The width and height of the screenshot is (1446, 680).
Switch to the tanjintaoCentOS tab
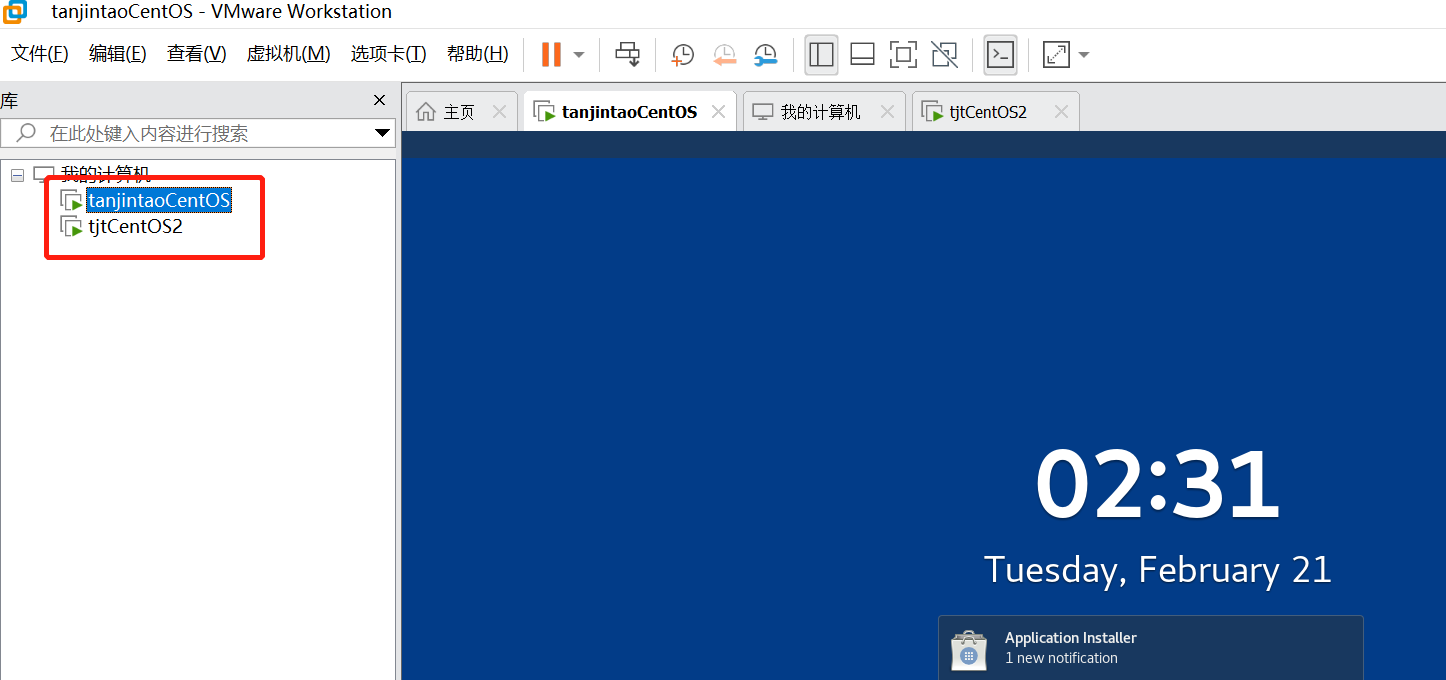coord(629,112)
